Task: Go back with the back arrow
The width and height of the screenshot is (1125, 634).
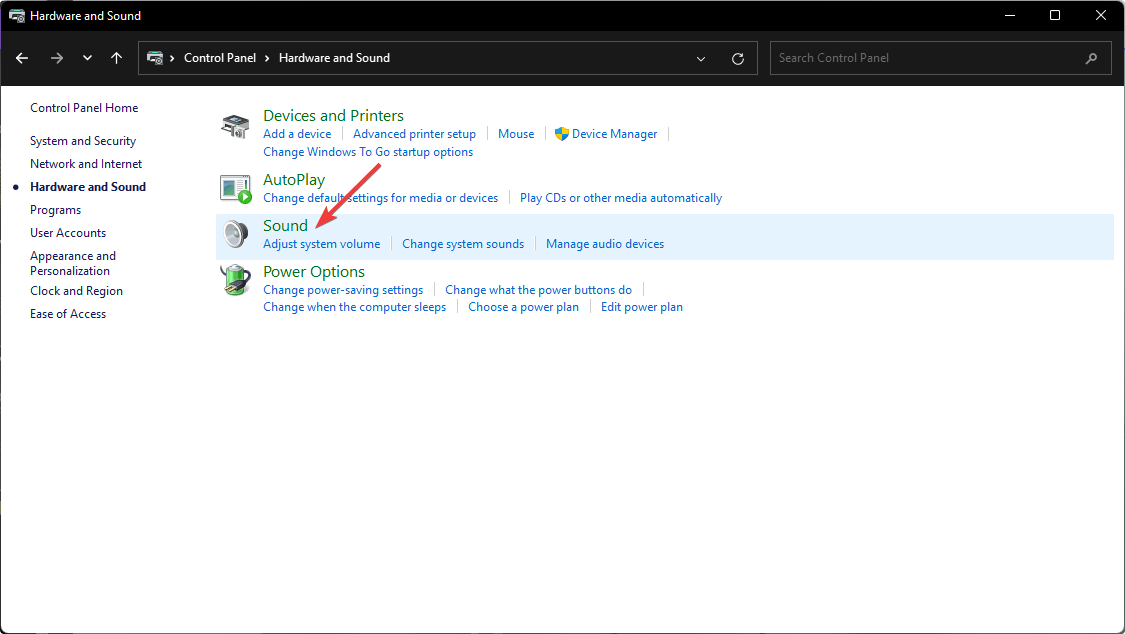Action: [22, 58]
